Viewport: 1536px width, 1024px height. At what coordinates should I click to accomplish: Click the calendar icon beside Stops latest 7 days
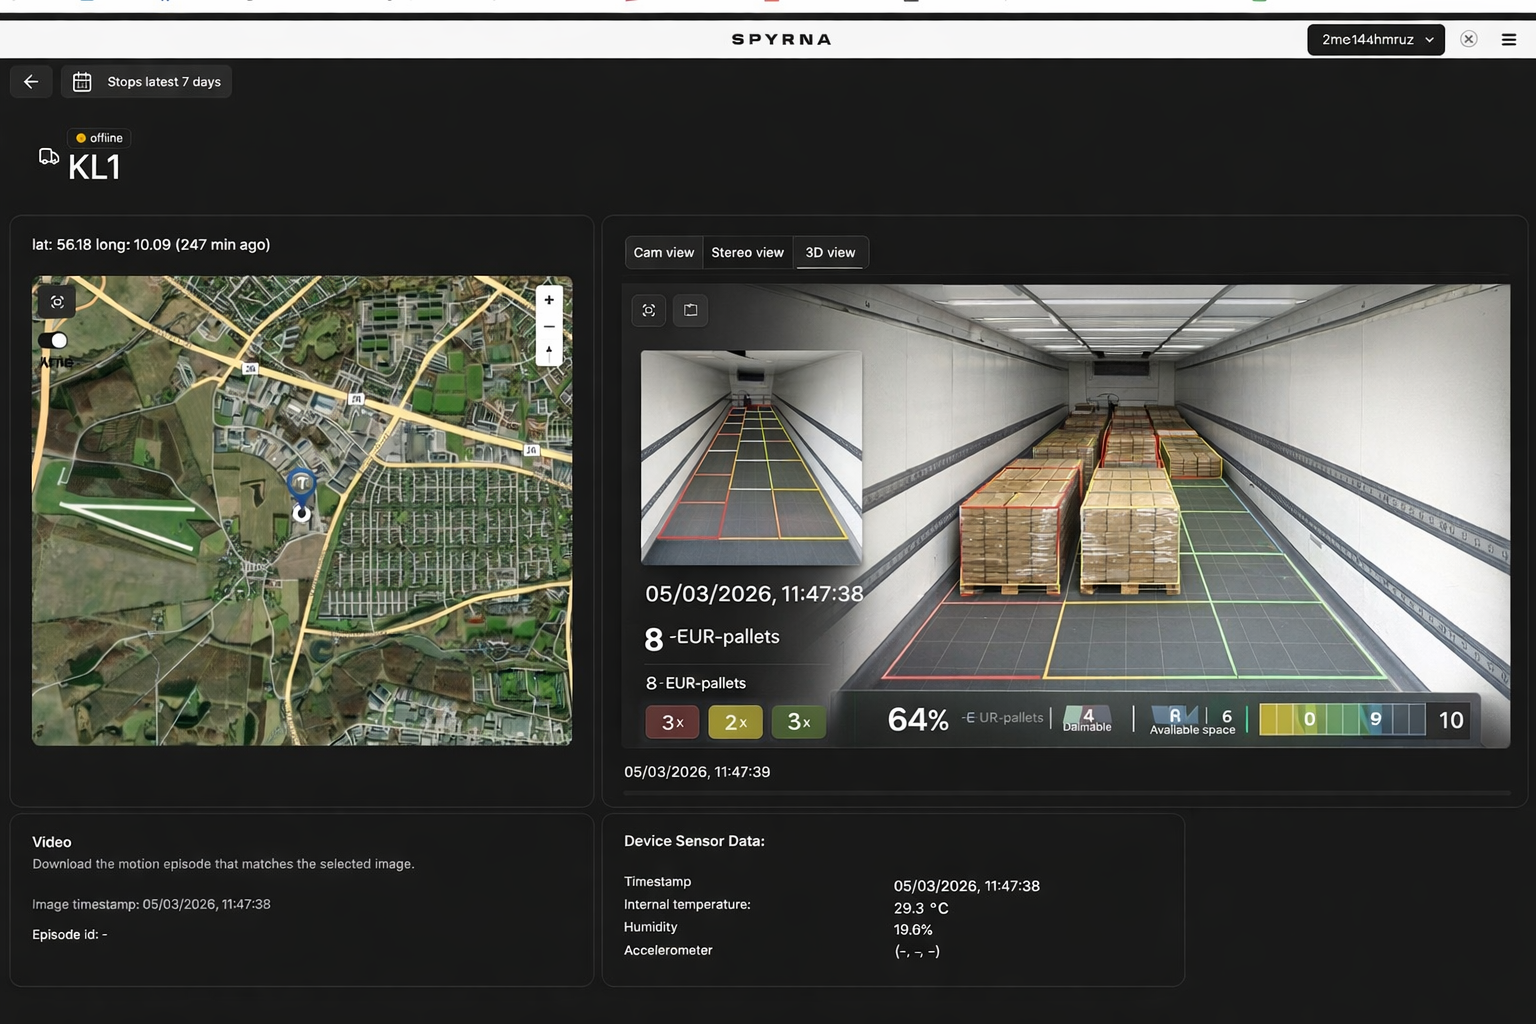pos(81,81)
